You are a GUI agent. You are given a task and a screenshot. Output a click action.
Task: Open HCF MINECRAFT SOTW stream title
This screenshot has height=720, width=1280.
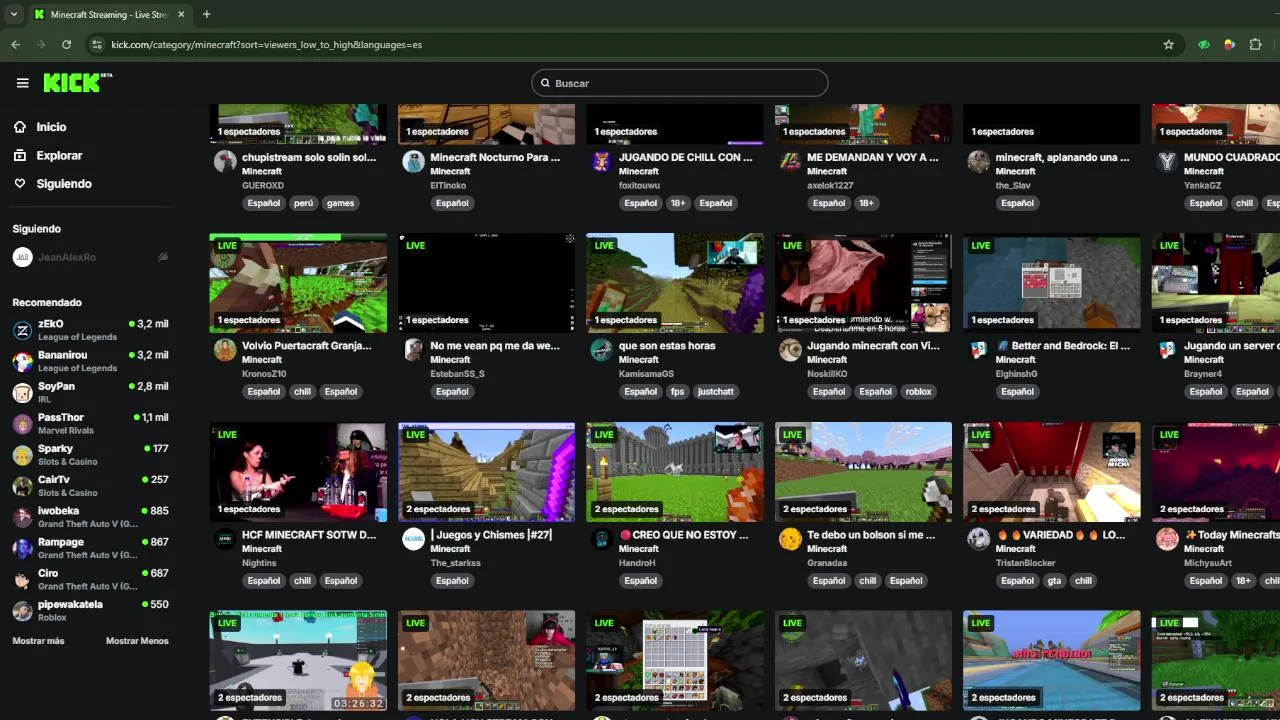pos(309,535)
